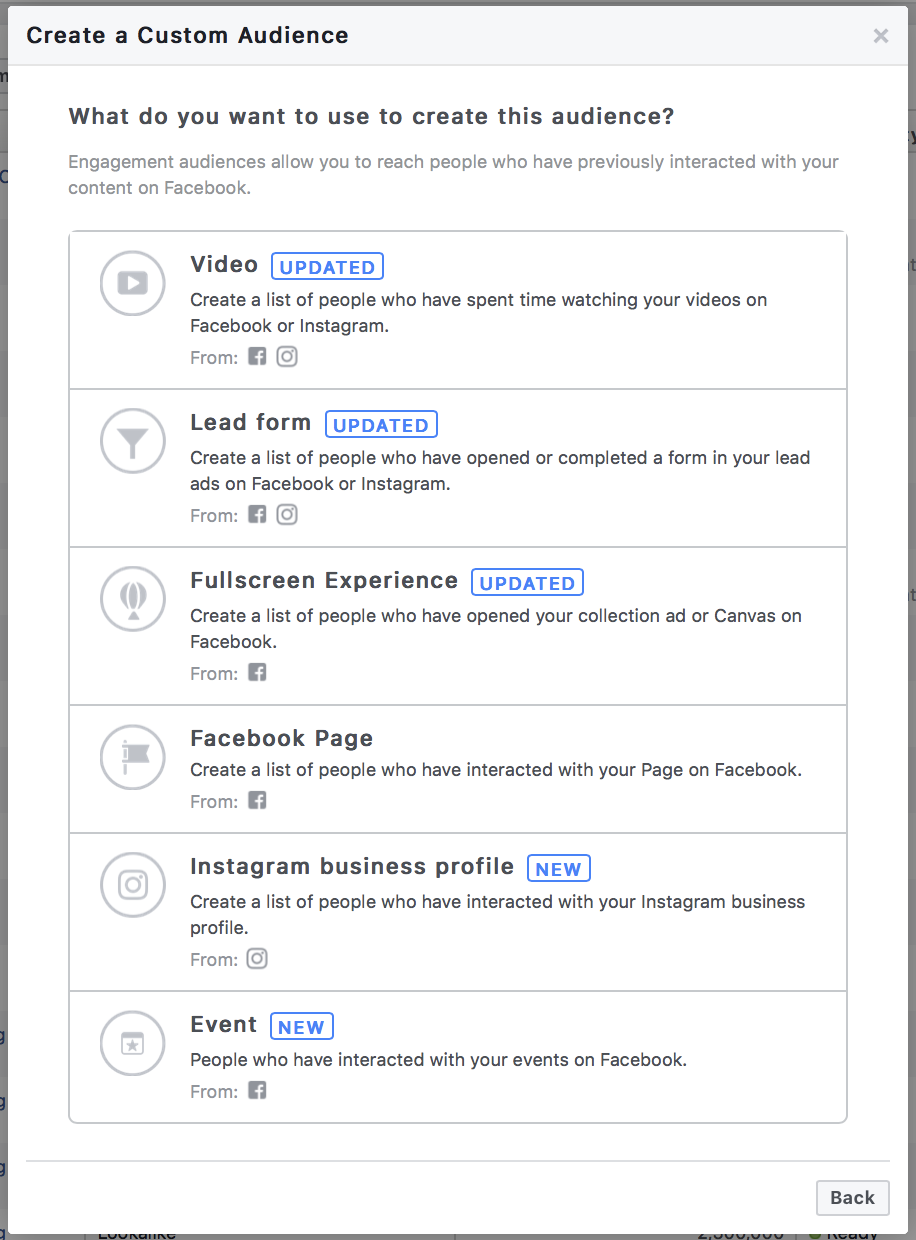Click the Facebook source icon under Fullscreen Experience
Viewport: 916px width, 1240px height.
257,672
